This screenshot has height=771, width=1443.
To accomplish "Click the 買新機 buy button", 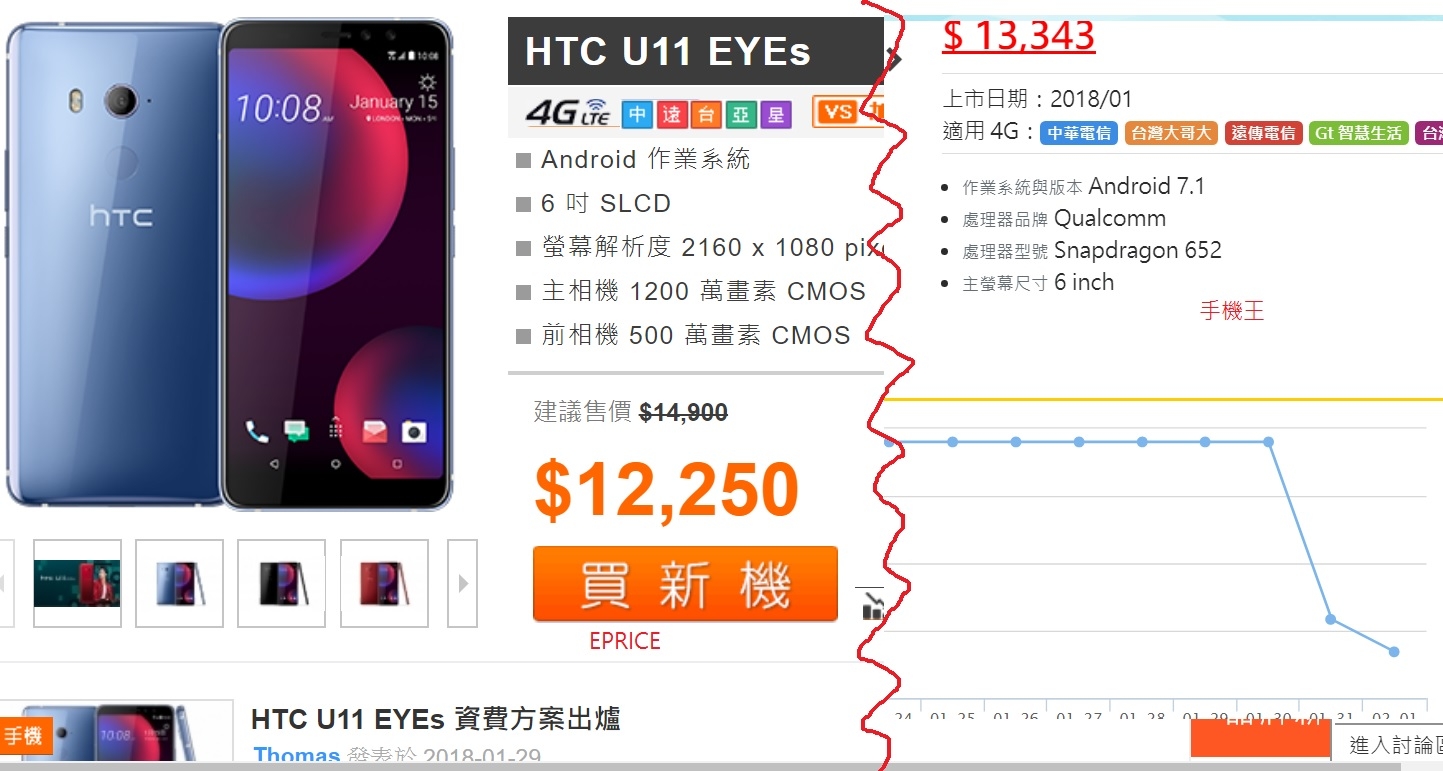I will (x=685, y=584).
